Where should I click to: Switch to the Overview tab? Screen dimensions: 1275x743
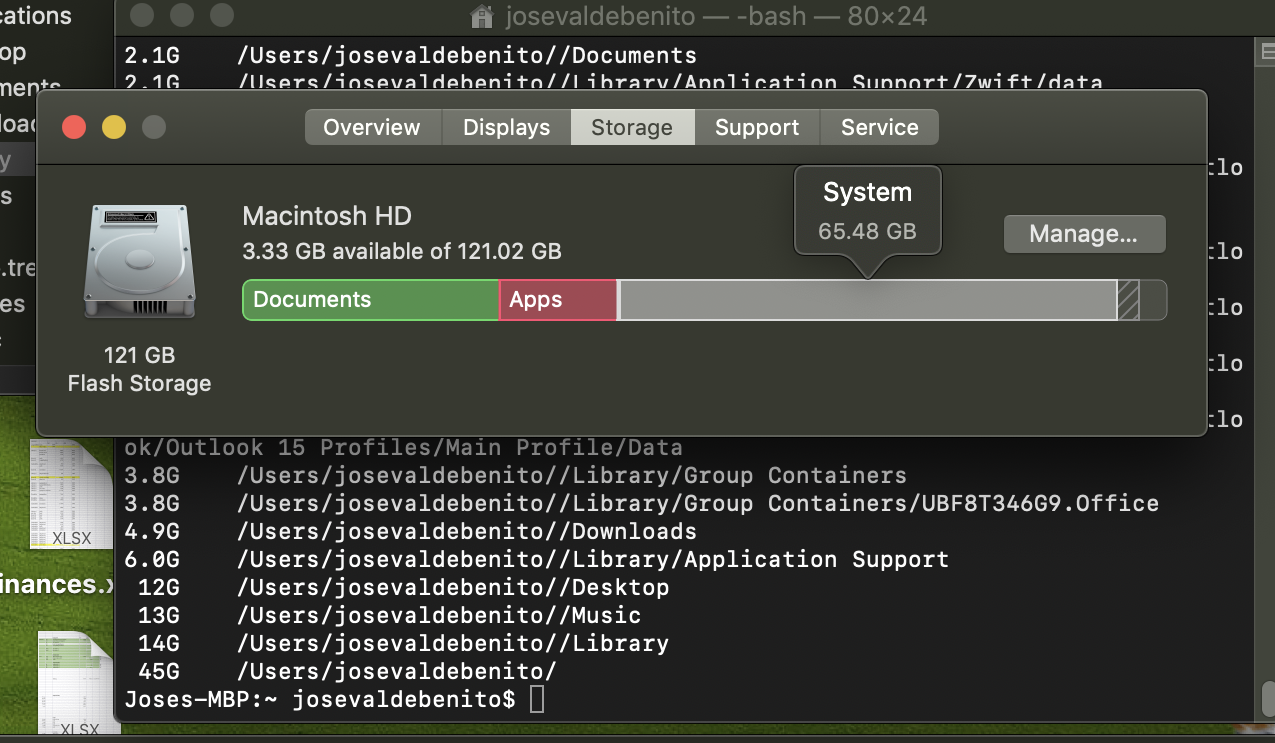point(372,127)
